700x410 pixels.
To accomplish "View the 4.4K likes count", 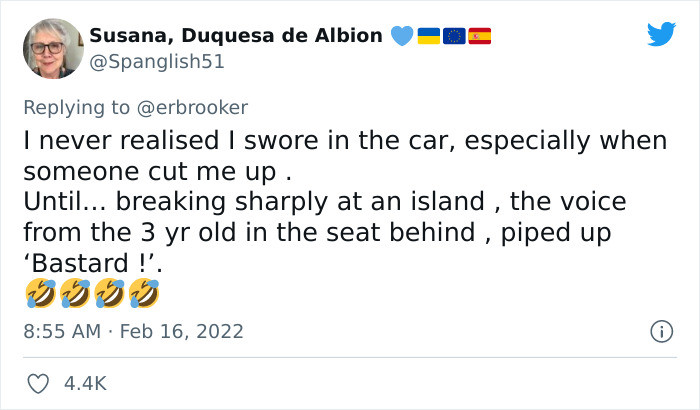I will pos(87,383).
